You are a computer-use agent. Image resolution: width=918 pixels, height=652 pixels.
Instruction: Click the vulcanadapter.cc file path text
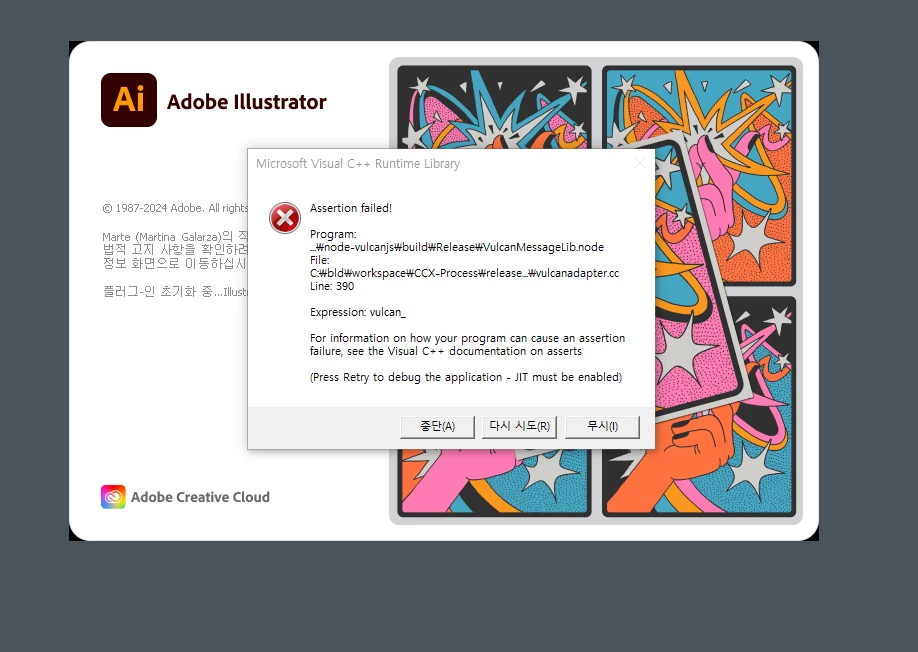[464, 273]
